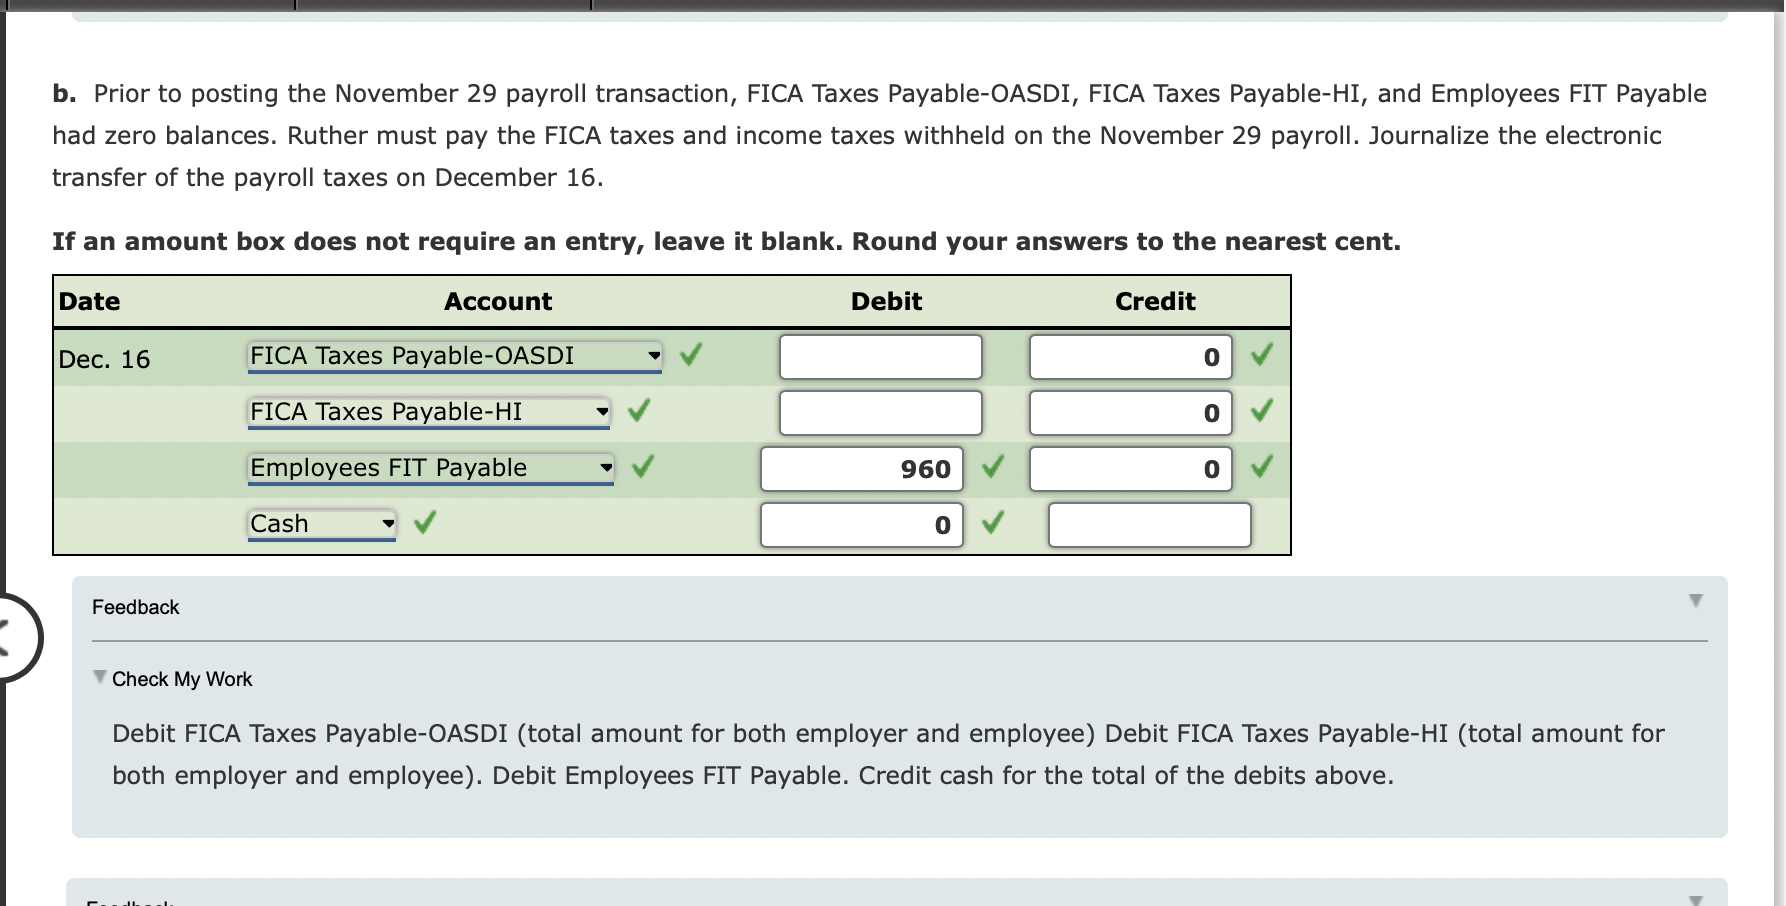
Task: Click the Cash credit amount box
Action: pyautogui.click(x=1148, y=523)
